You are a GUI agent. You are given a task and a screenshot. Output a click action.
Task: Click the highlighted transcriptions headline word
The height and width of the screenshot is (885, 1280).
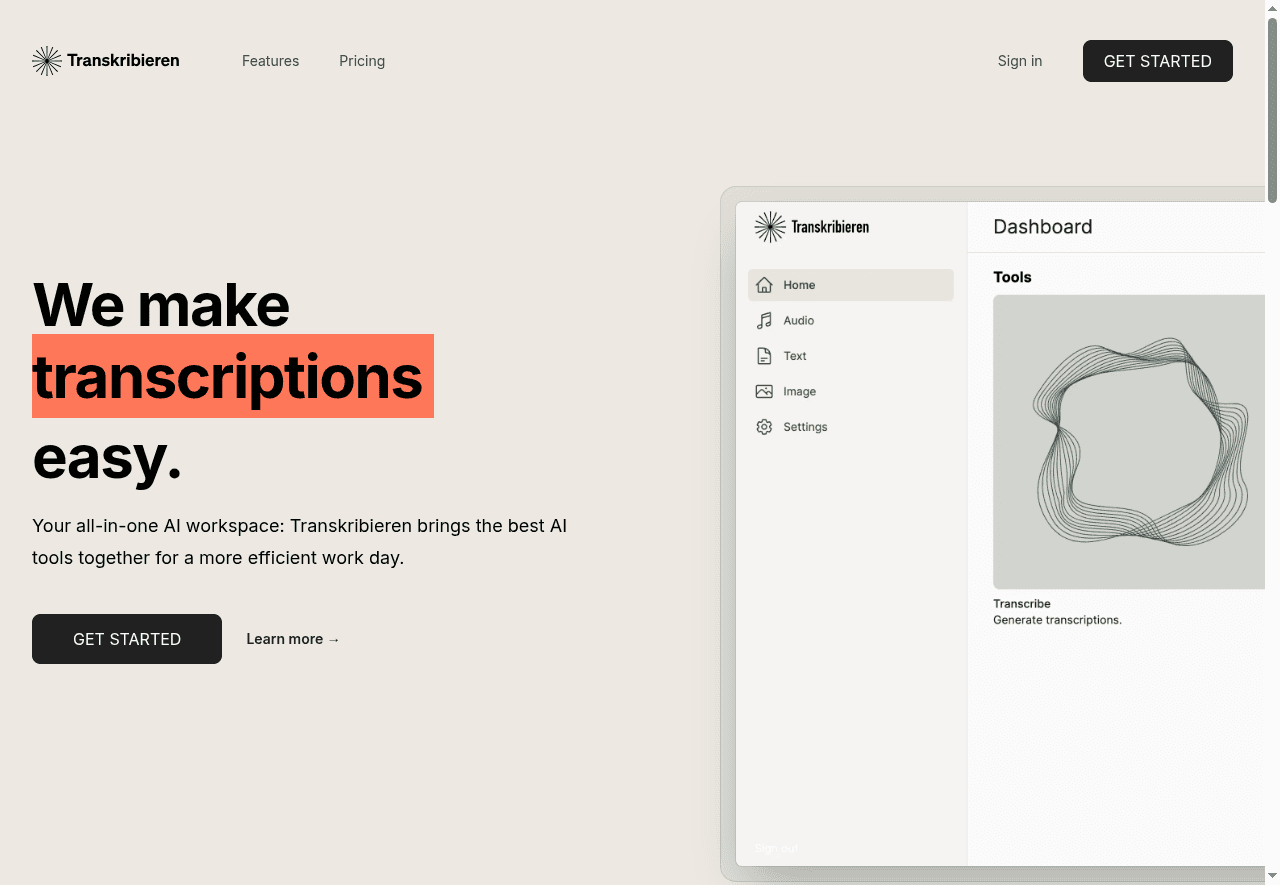coord(228,377)
